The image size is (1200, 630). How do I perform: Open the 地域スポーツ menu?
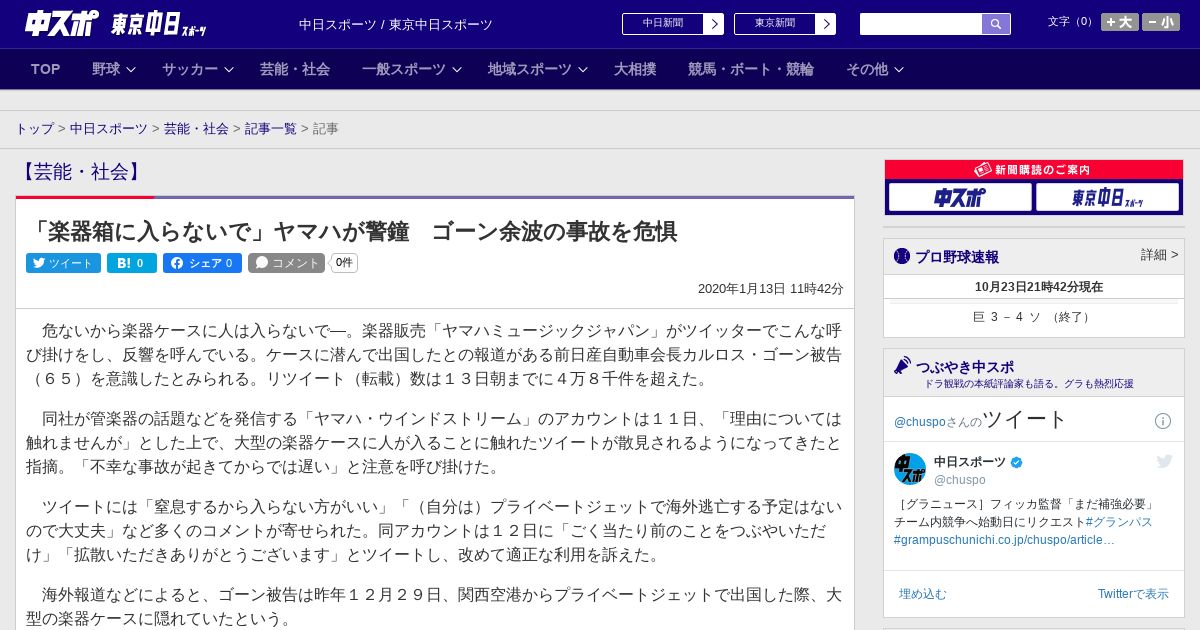[530, 69]
